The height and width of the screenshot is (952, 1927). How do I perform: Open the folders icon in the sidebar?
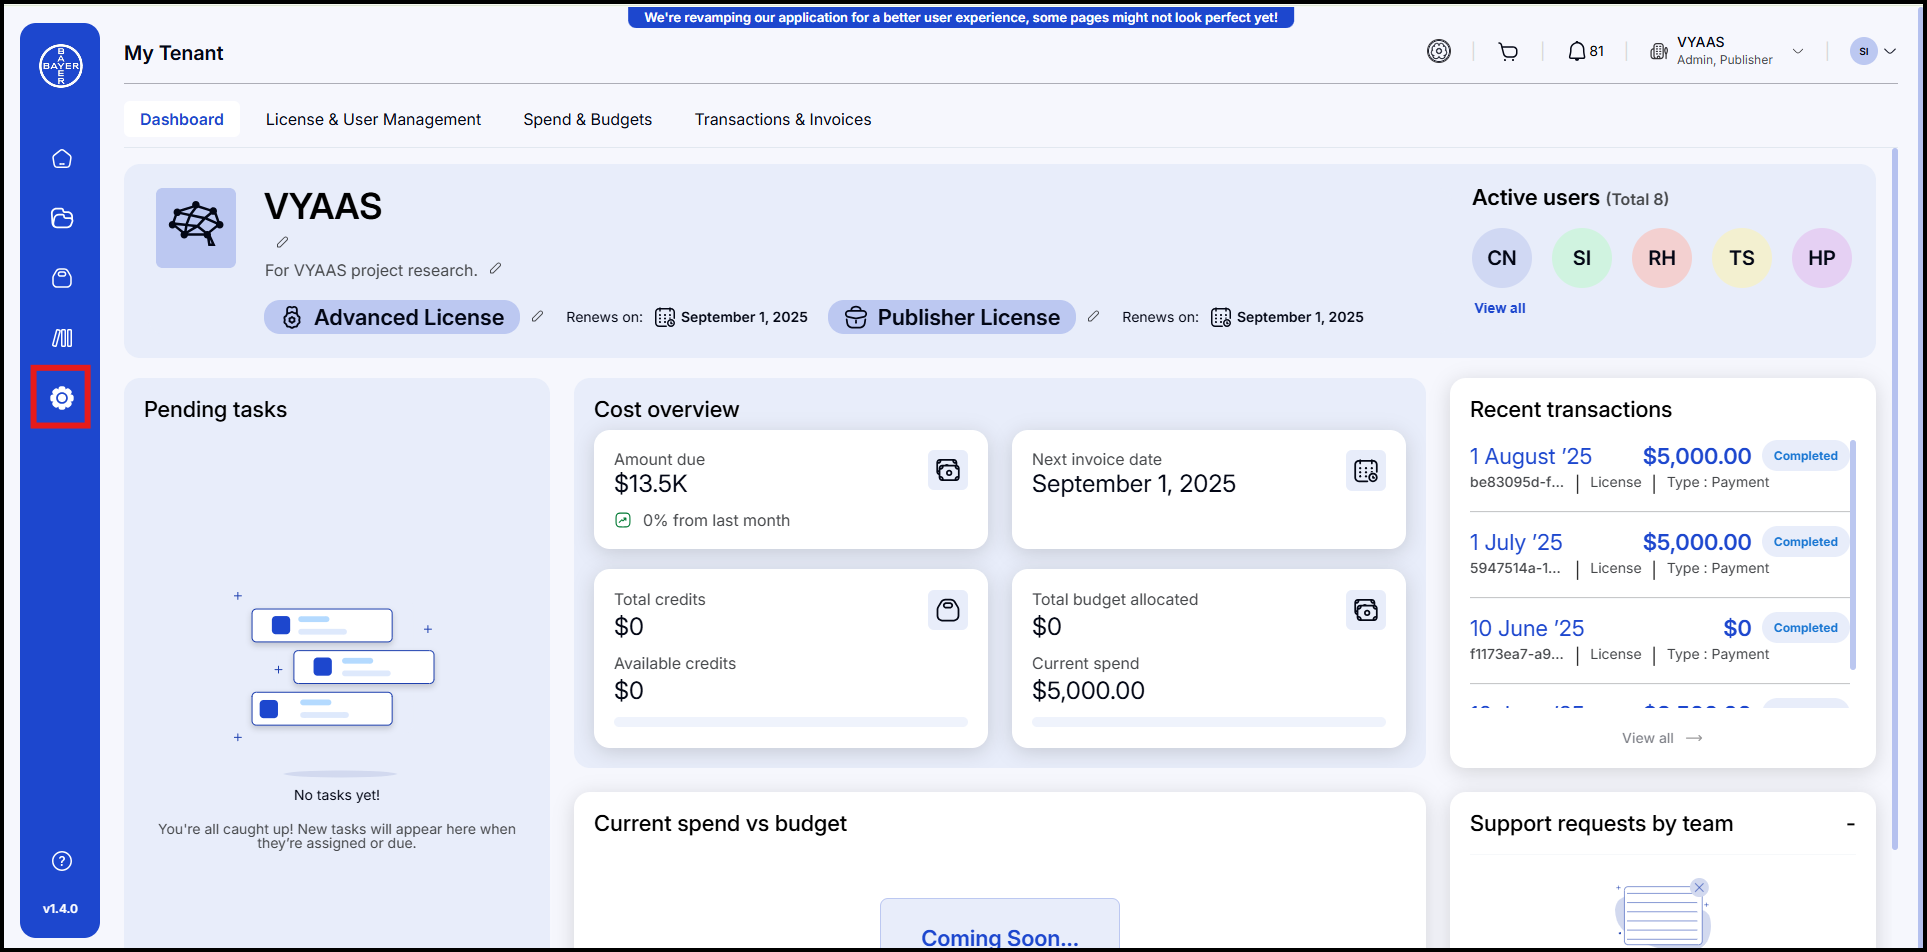pos(62,218)
